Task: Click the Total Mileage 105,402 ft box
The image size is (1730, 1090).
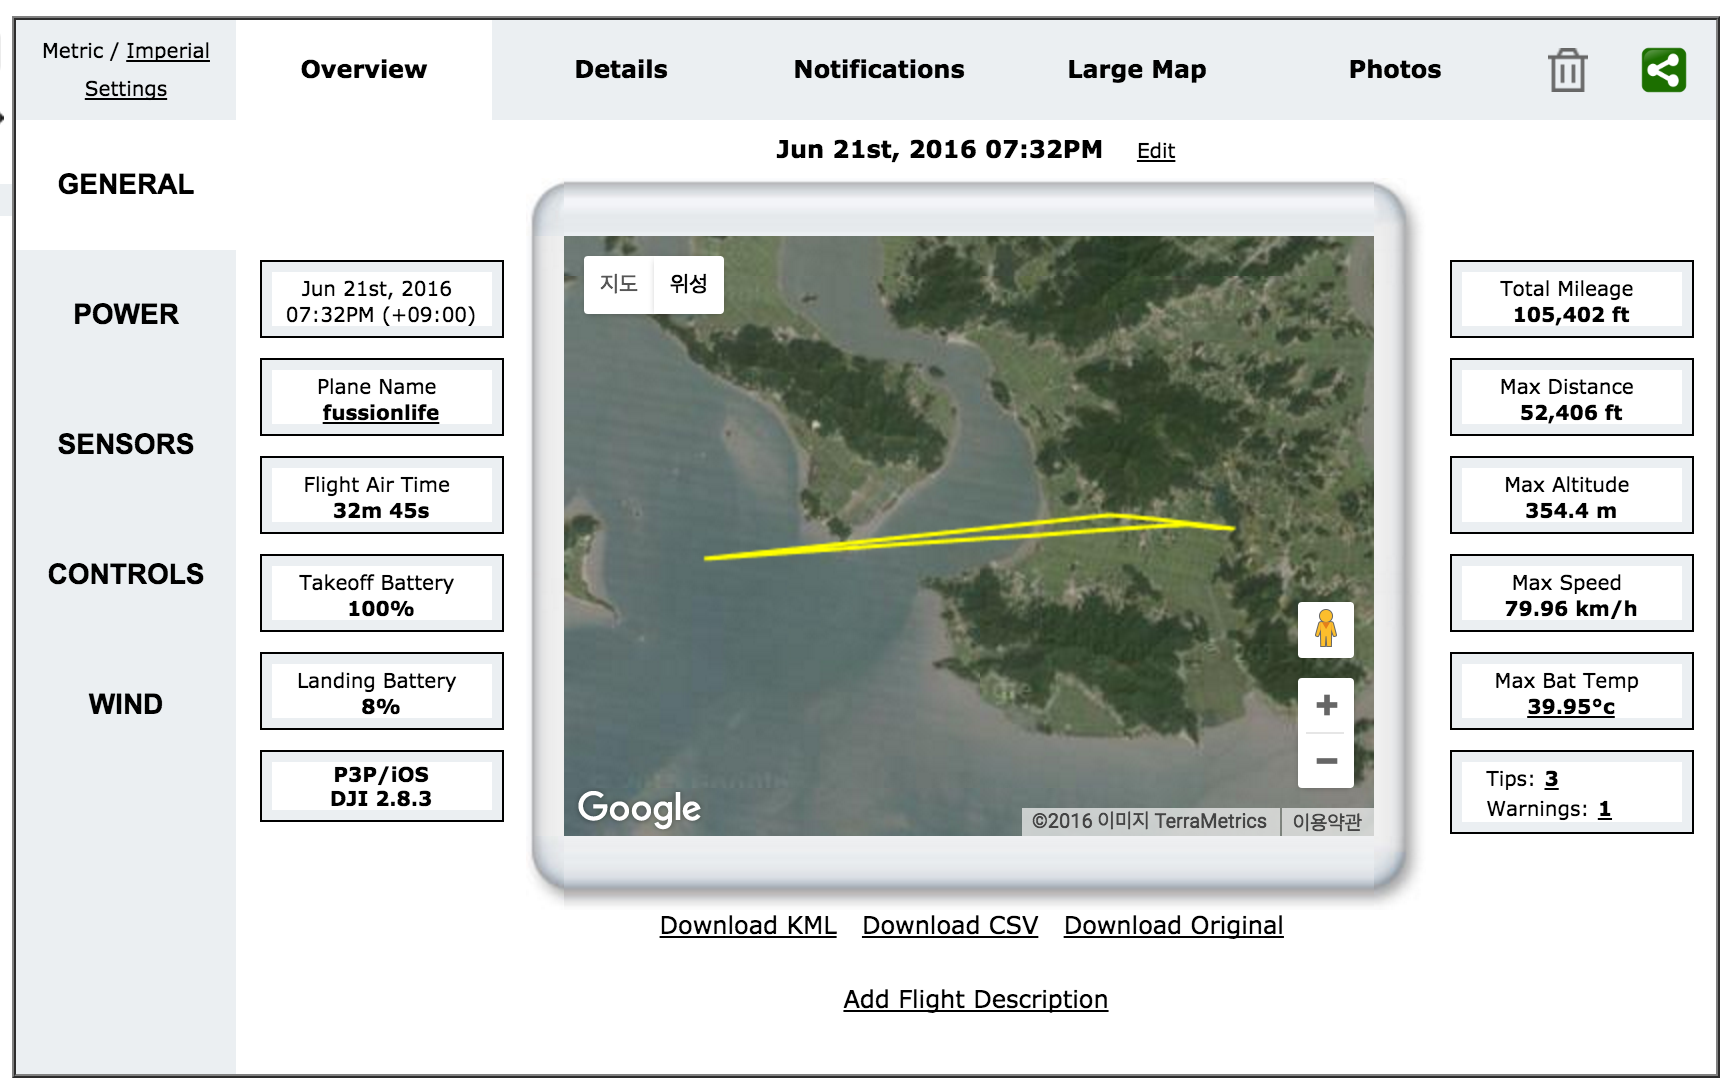Action: pos(1571,299)
